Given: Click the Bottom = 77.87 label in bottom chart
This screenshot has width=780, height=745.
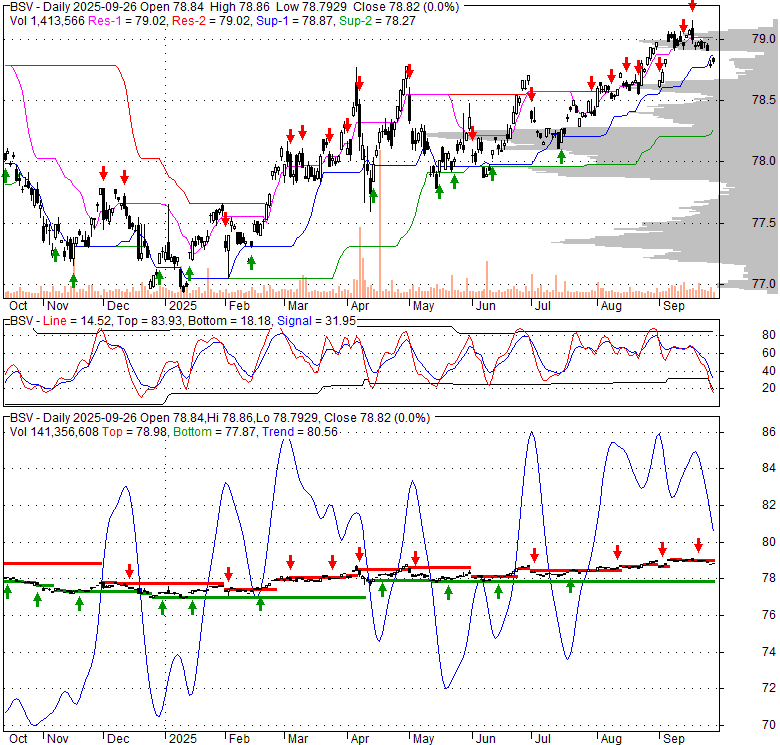Looking at the screenshot, I should tap(214, 432).
